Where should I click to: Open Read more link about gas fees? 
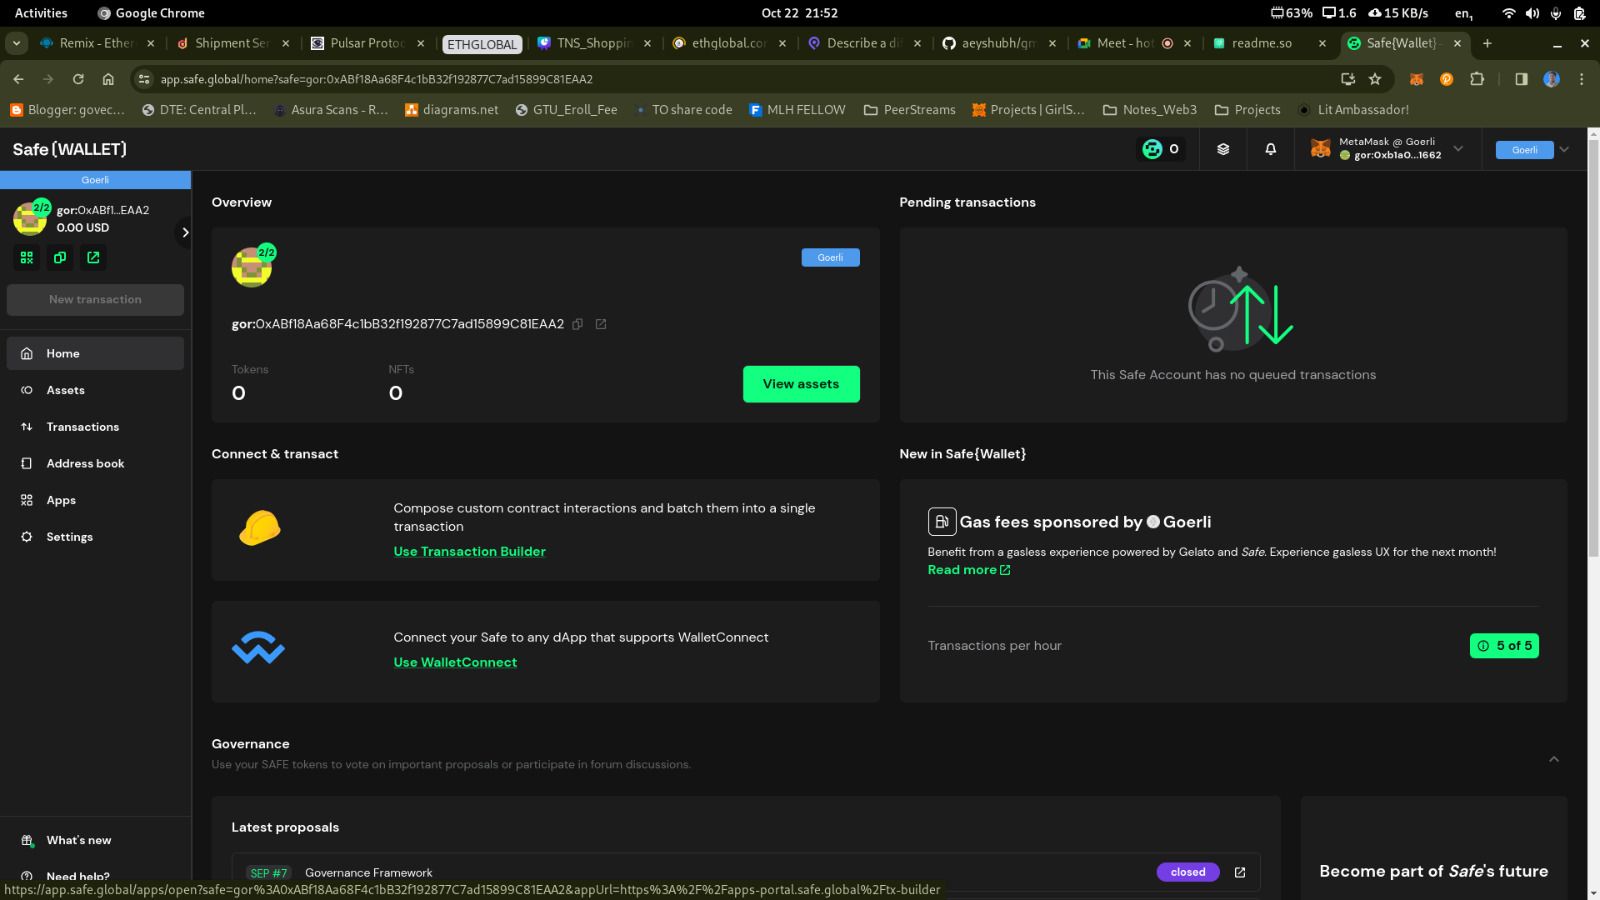(968, 570)
